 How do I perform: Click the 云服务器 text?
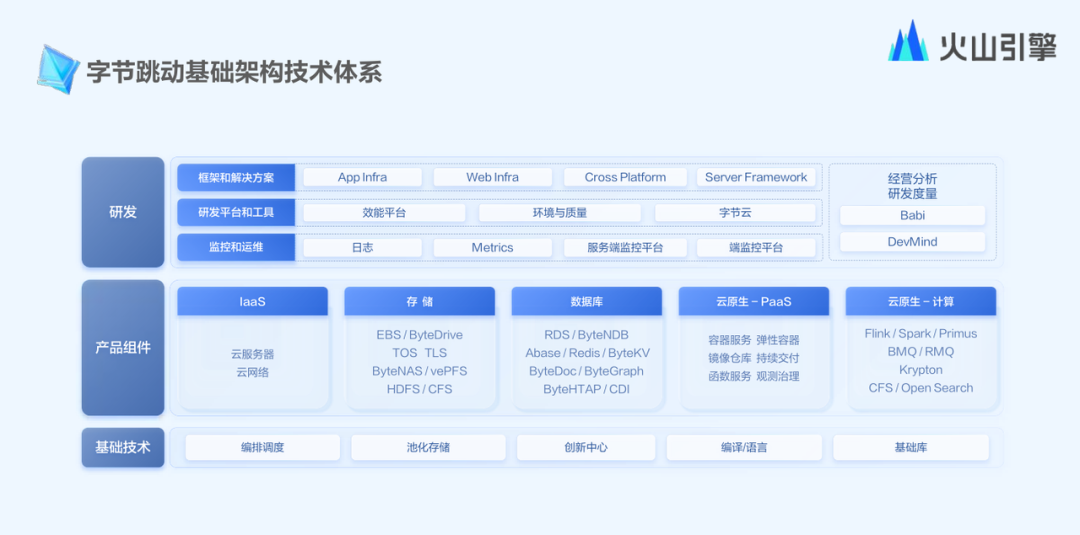click(253, 355)
